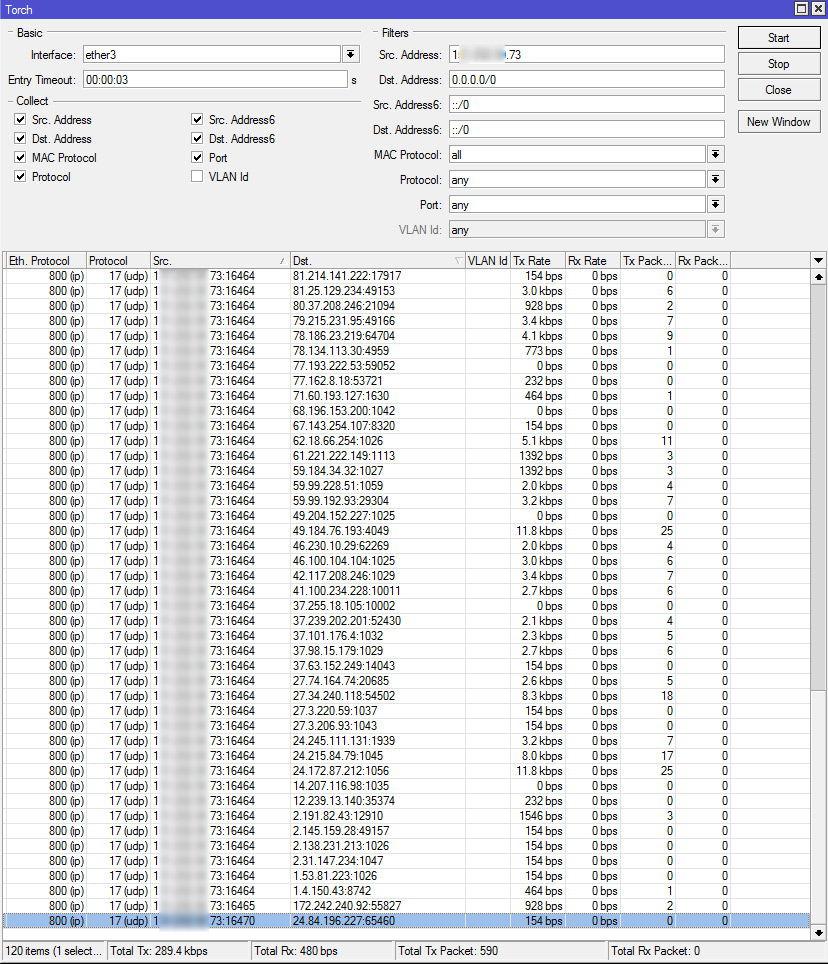This screenshot has width=828, height=964.
Task: Uncheck the MAC Protocol checkbox
Action: coord(20,157)
